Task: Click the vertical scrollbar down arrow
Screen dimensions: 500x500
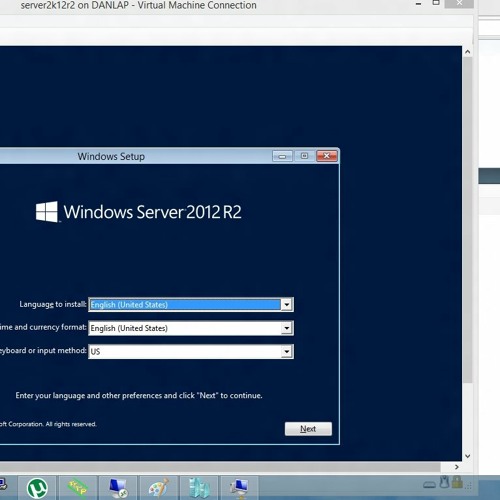Action: coord(467,456)
